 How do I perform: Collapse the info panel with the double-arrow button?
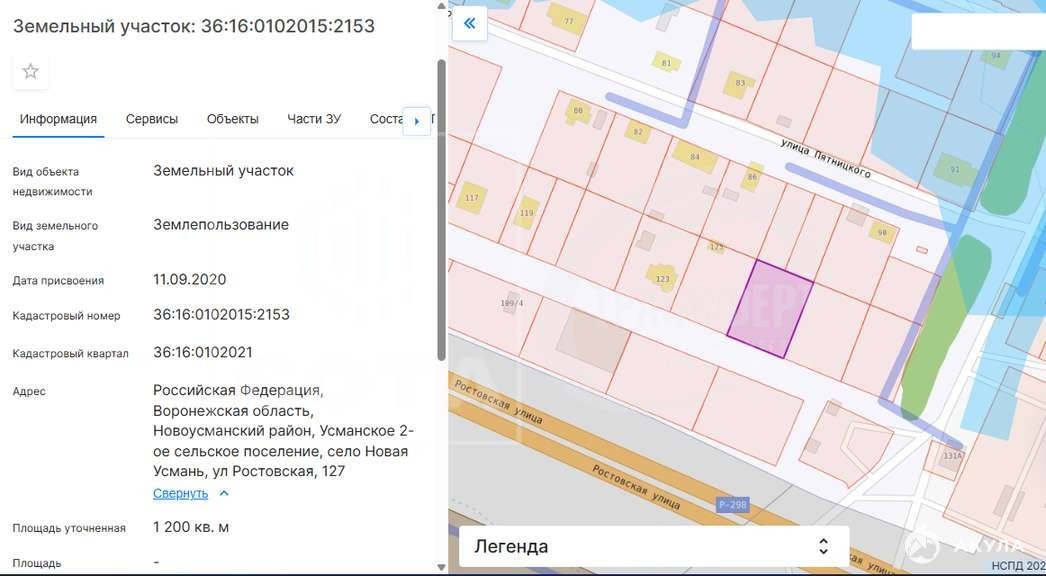point(469,24)
